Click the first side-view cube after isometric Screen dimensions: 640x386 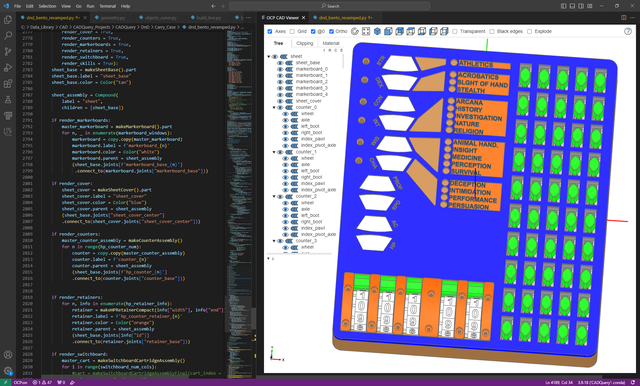pos(388,31)
